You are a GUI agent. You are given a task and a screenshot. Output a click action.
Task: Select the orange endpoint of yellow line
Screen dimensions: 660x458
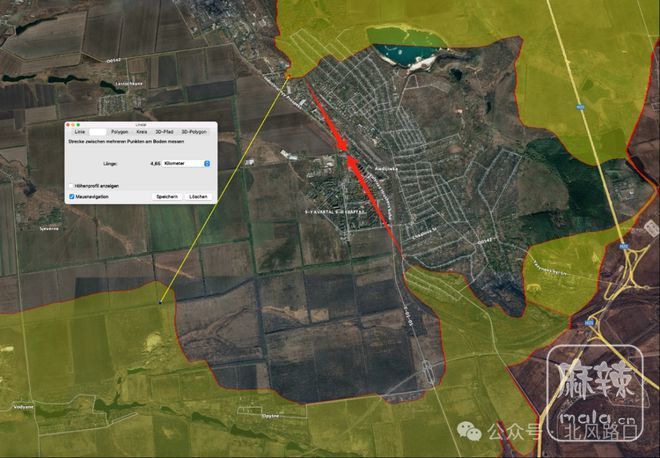[289, 75]
